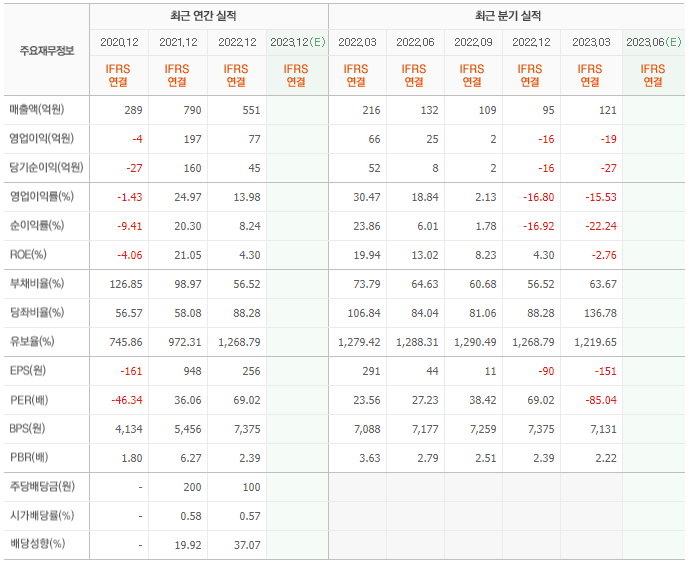Screen dimensions: 689x564
Task: Click the 2023.03 quarterly column header
Action: [591, 42]
